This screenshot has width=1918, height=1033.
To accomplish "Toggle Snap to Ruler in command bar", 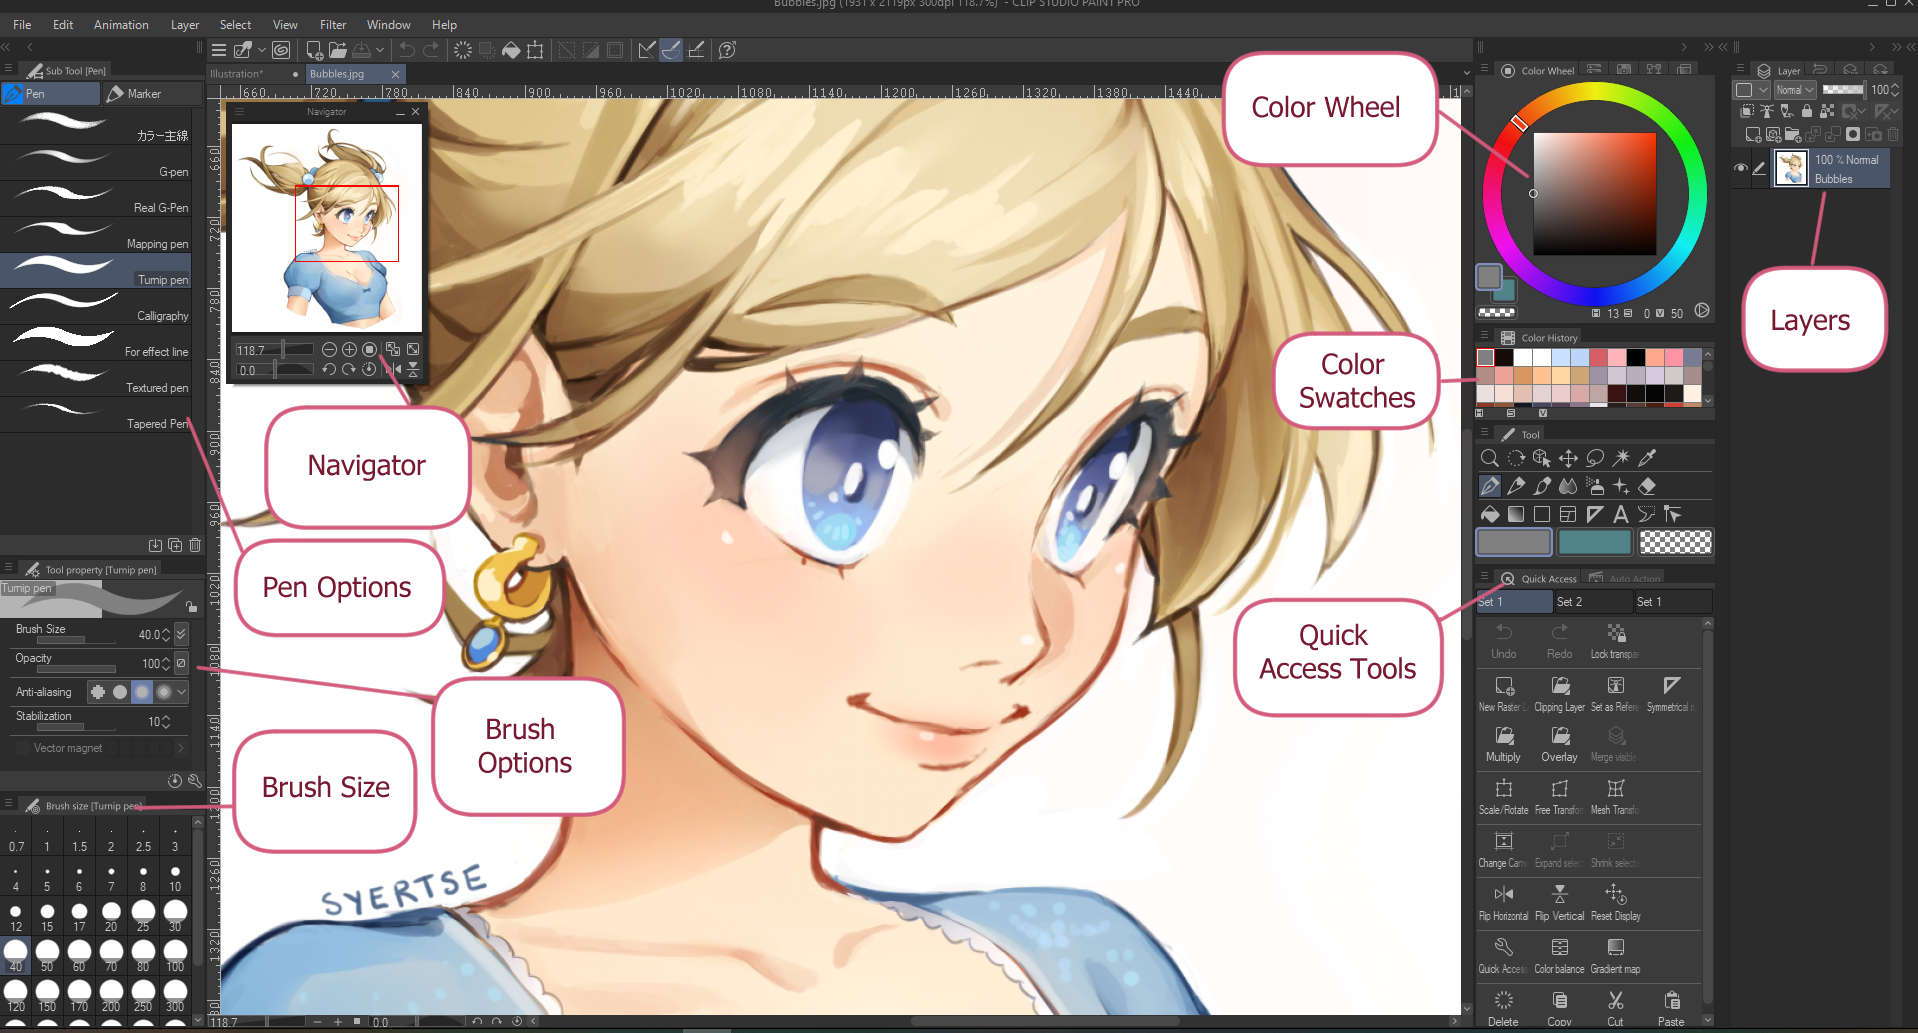I will point(647,50).
